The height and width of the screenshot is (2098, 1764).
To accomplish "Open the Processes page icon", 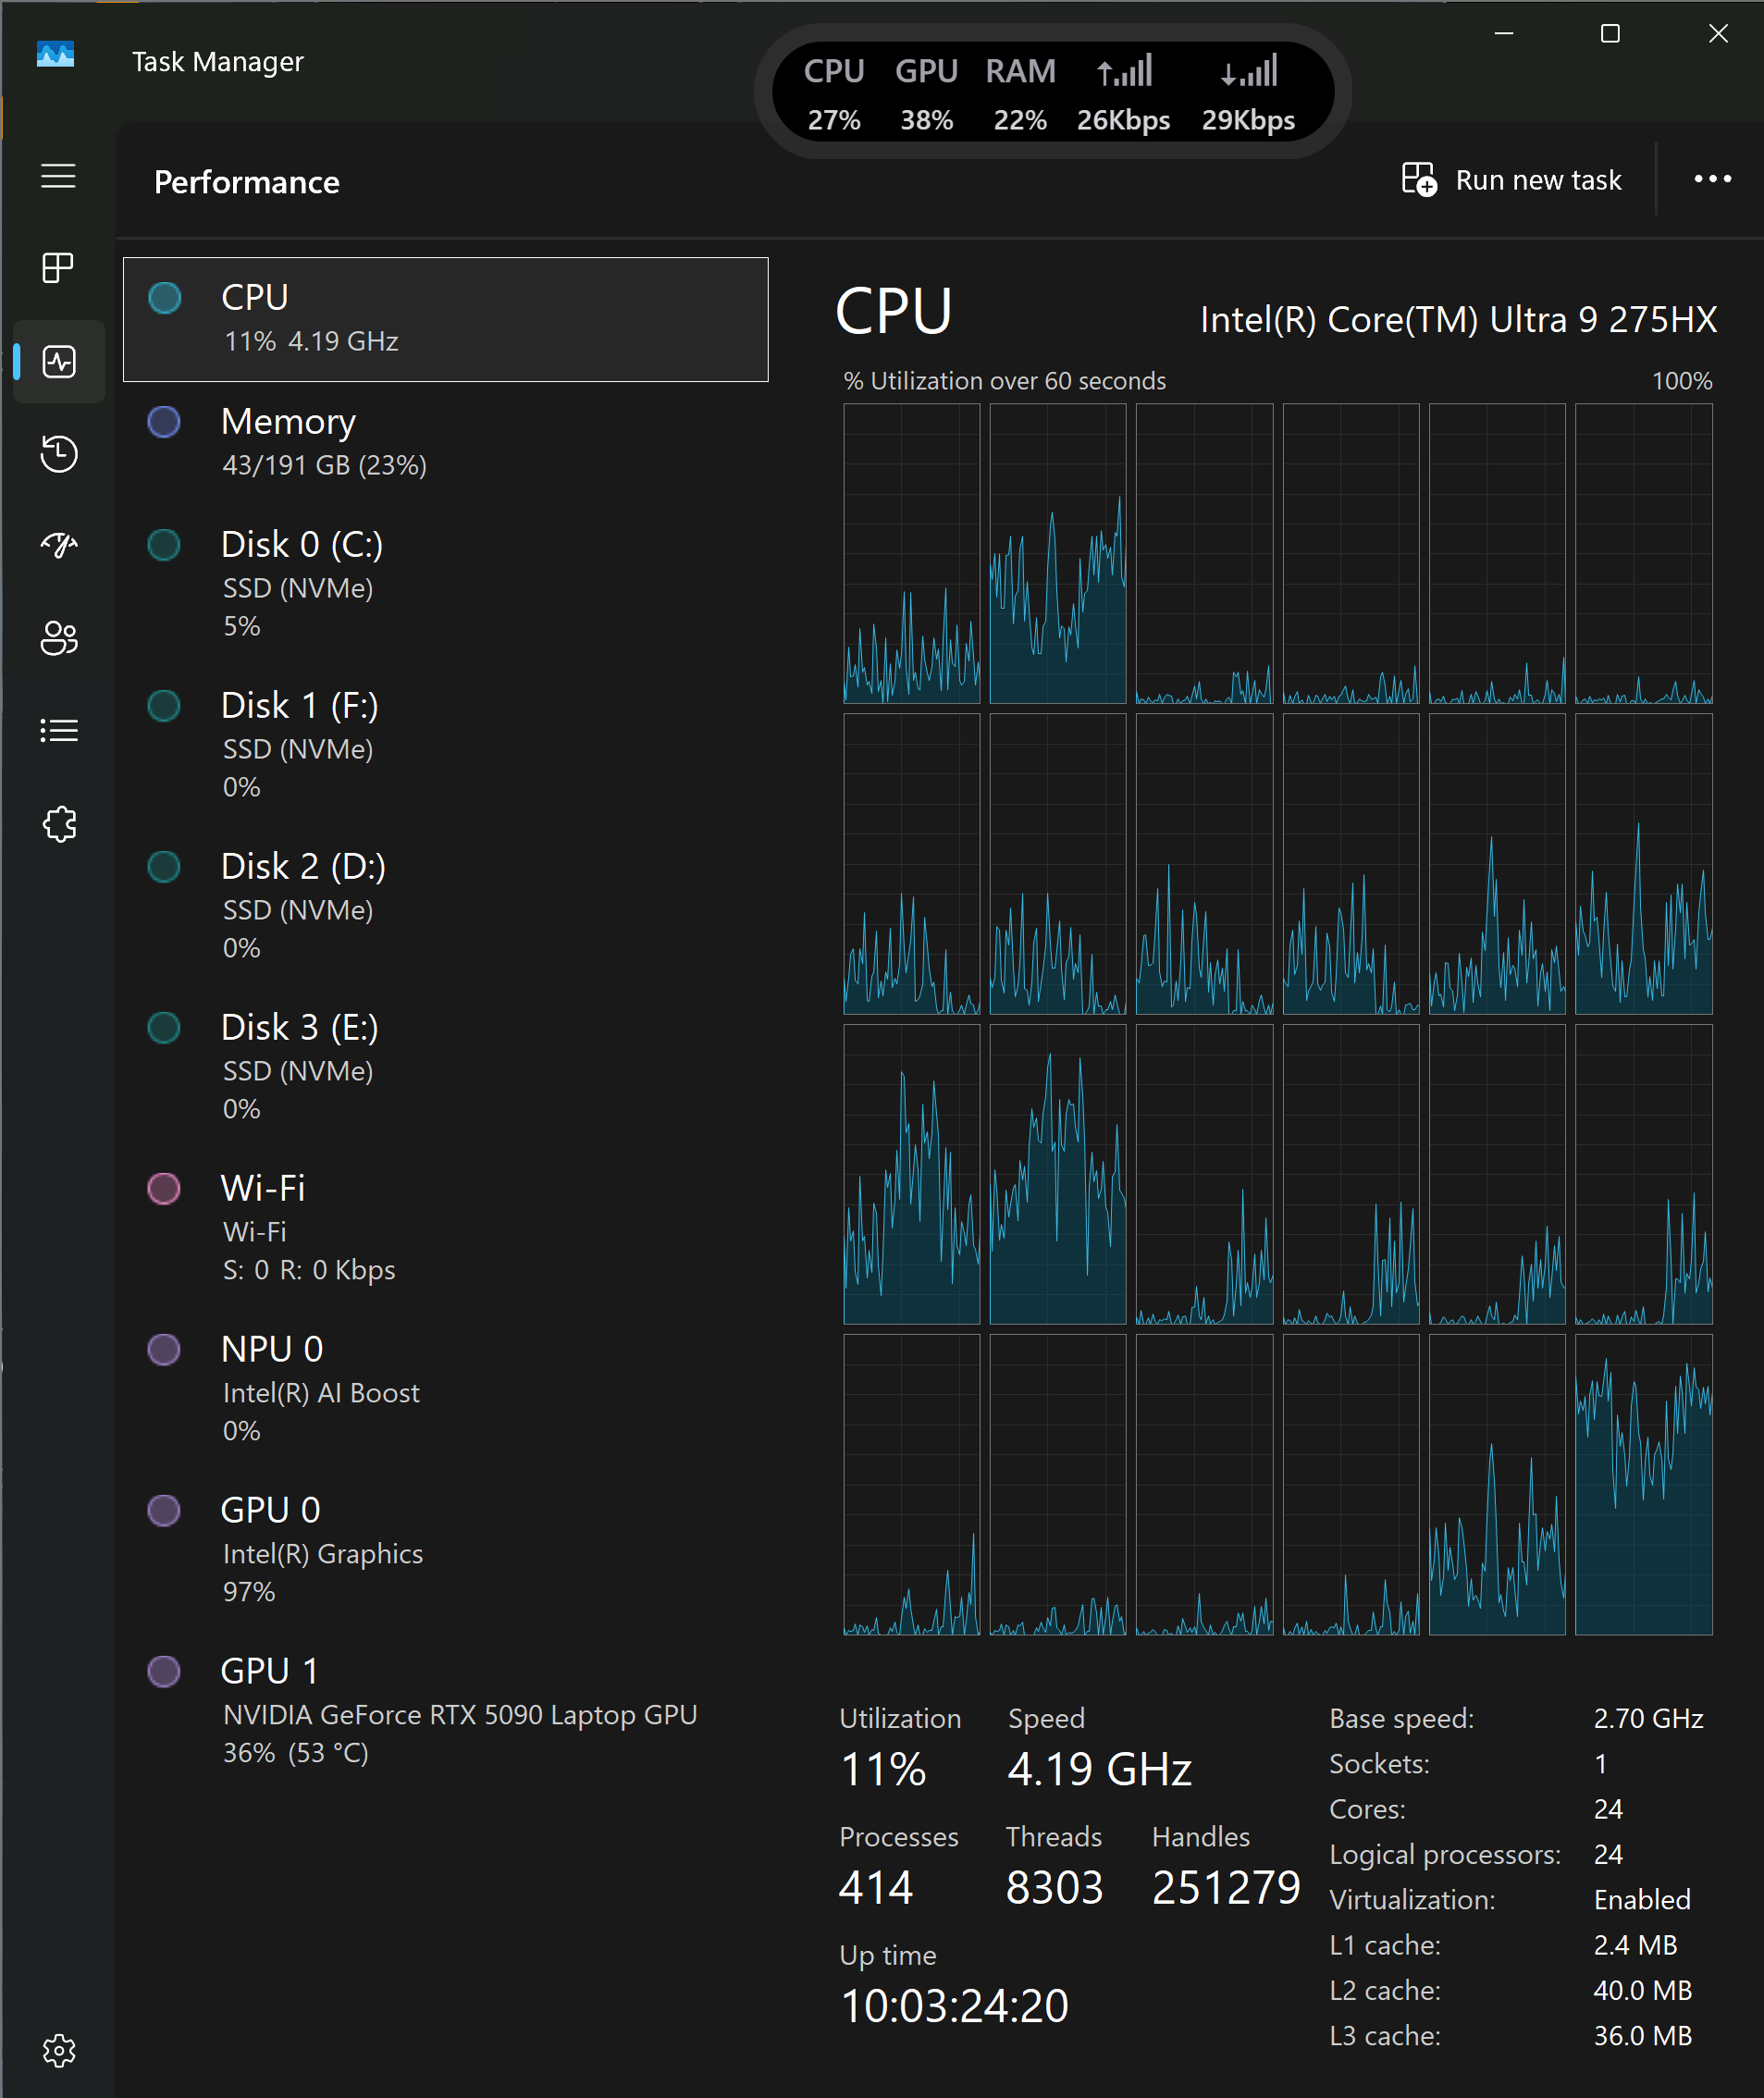I will 58,268.
